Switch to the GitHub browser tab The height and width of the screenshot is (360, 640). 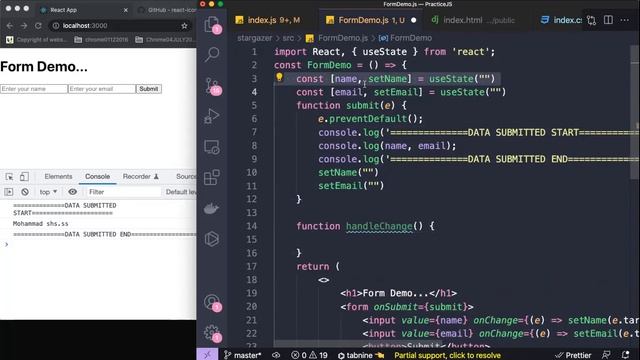(x=167, y=10)
